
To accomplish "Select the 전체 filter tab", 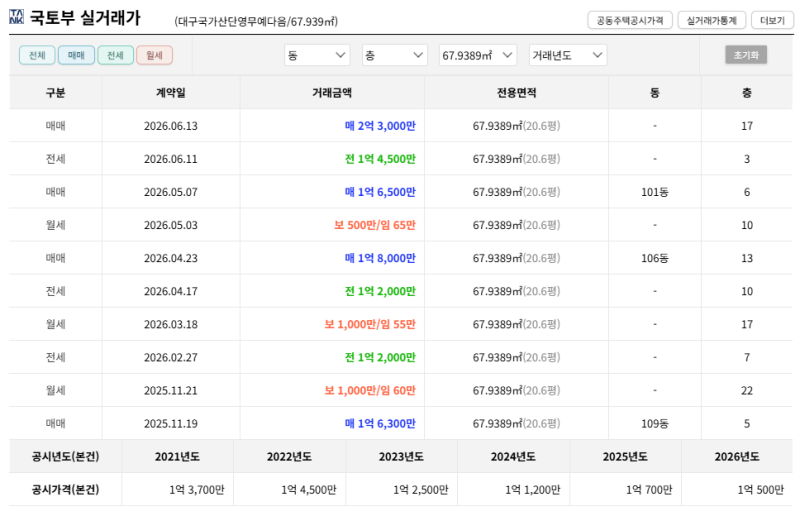I will [37, 55].
